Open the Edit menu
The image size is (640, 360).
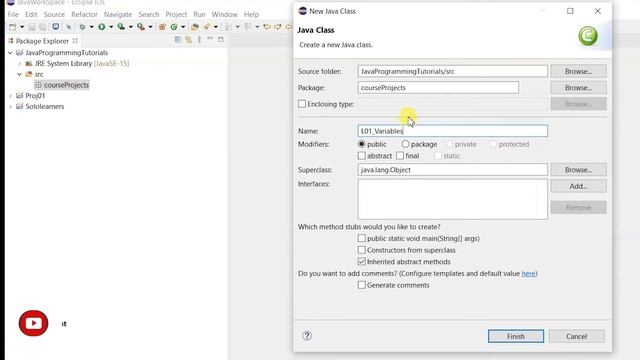[x=31, y=14]
